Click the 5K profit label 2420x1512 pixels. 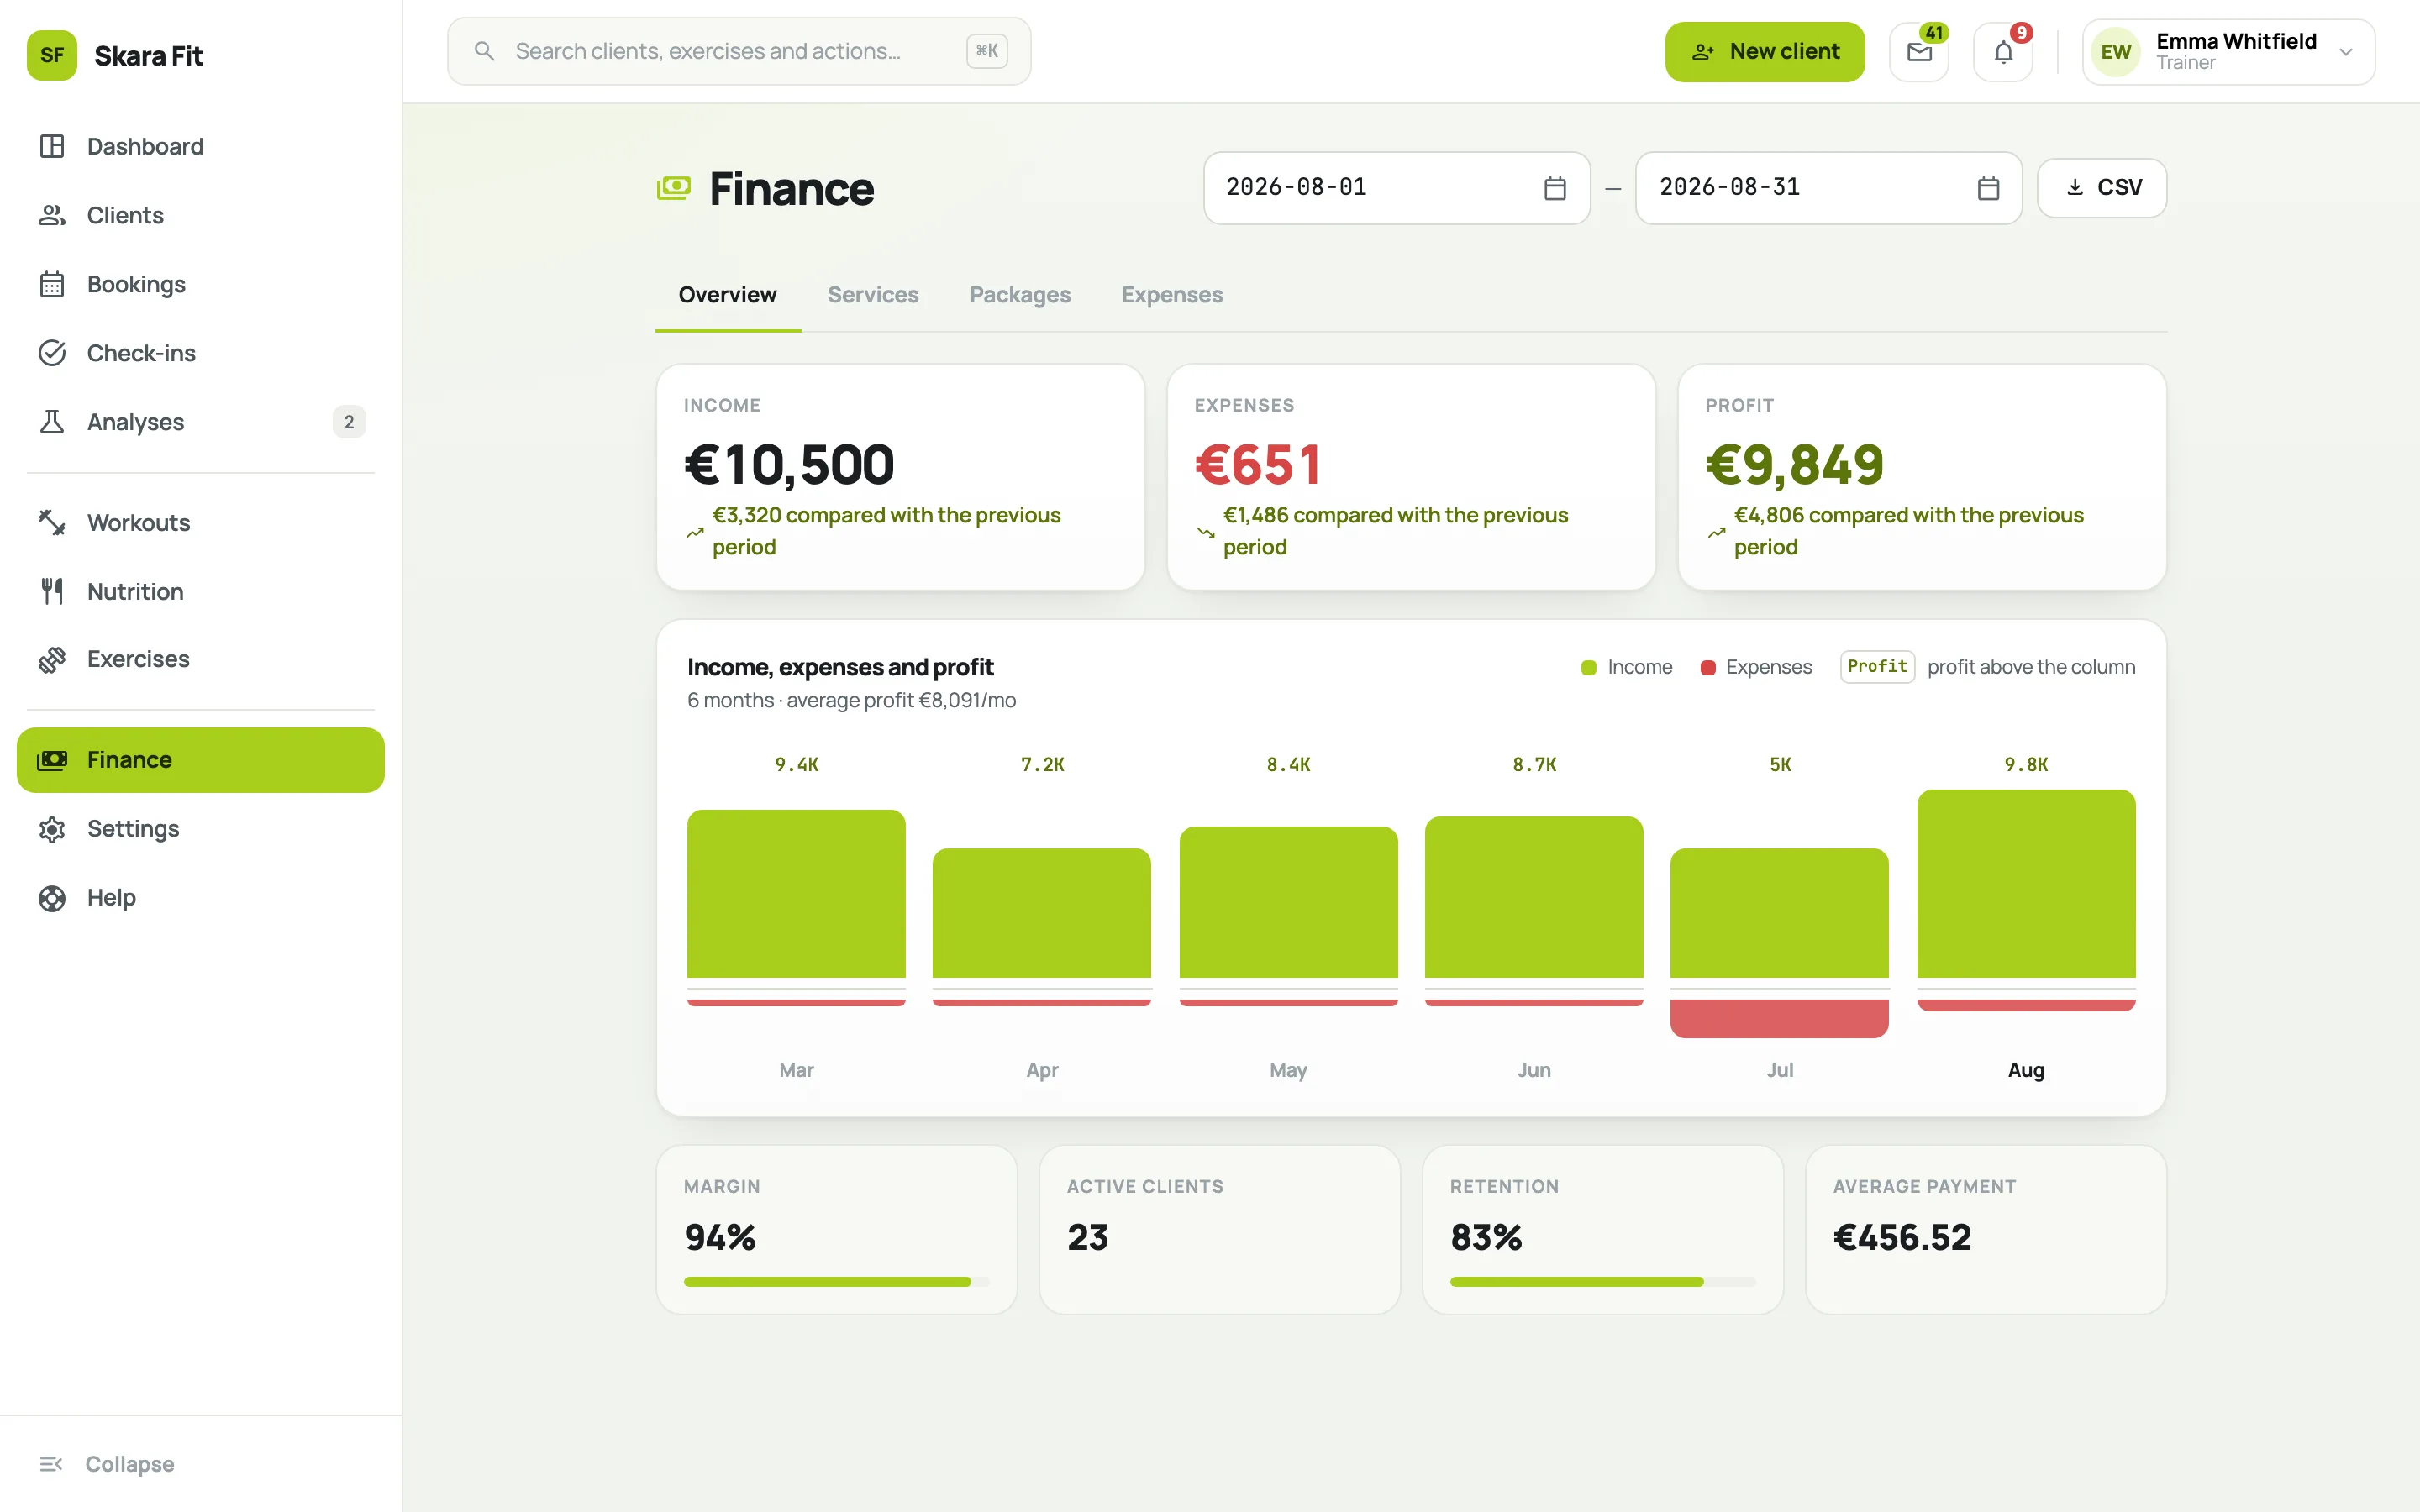click(x=1780, y=764)
